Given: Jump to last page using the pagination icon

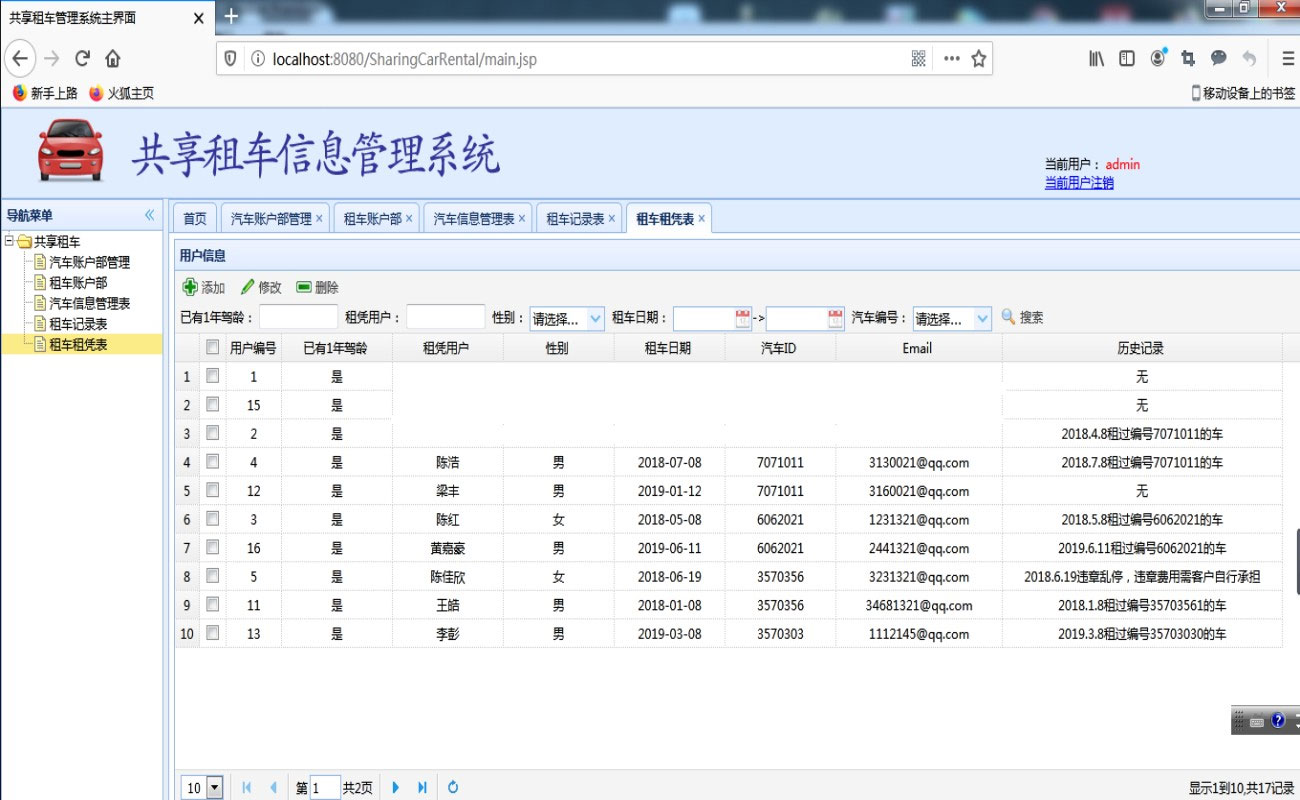Looking at the screenshot, I should (420, 788).
